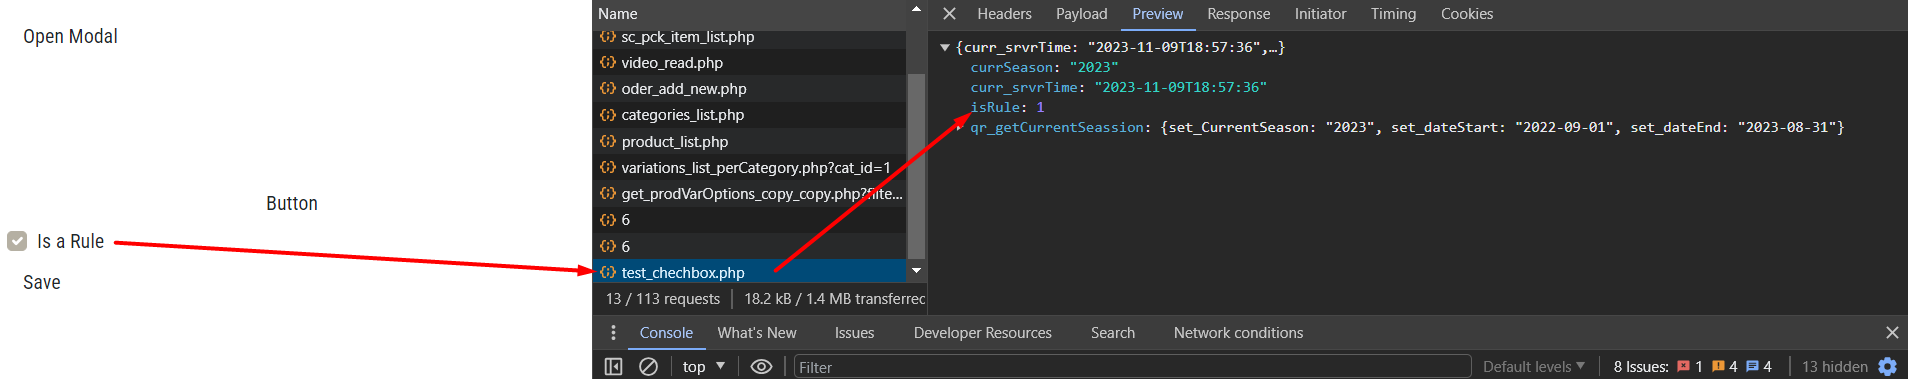
Task: Open the 8 Issues counter
Action: [x=1692, y=367]
